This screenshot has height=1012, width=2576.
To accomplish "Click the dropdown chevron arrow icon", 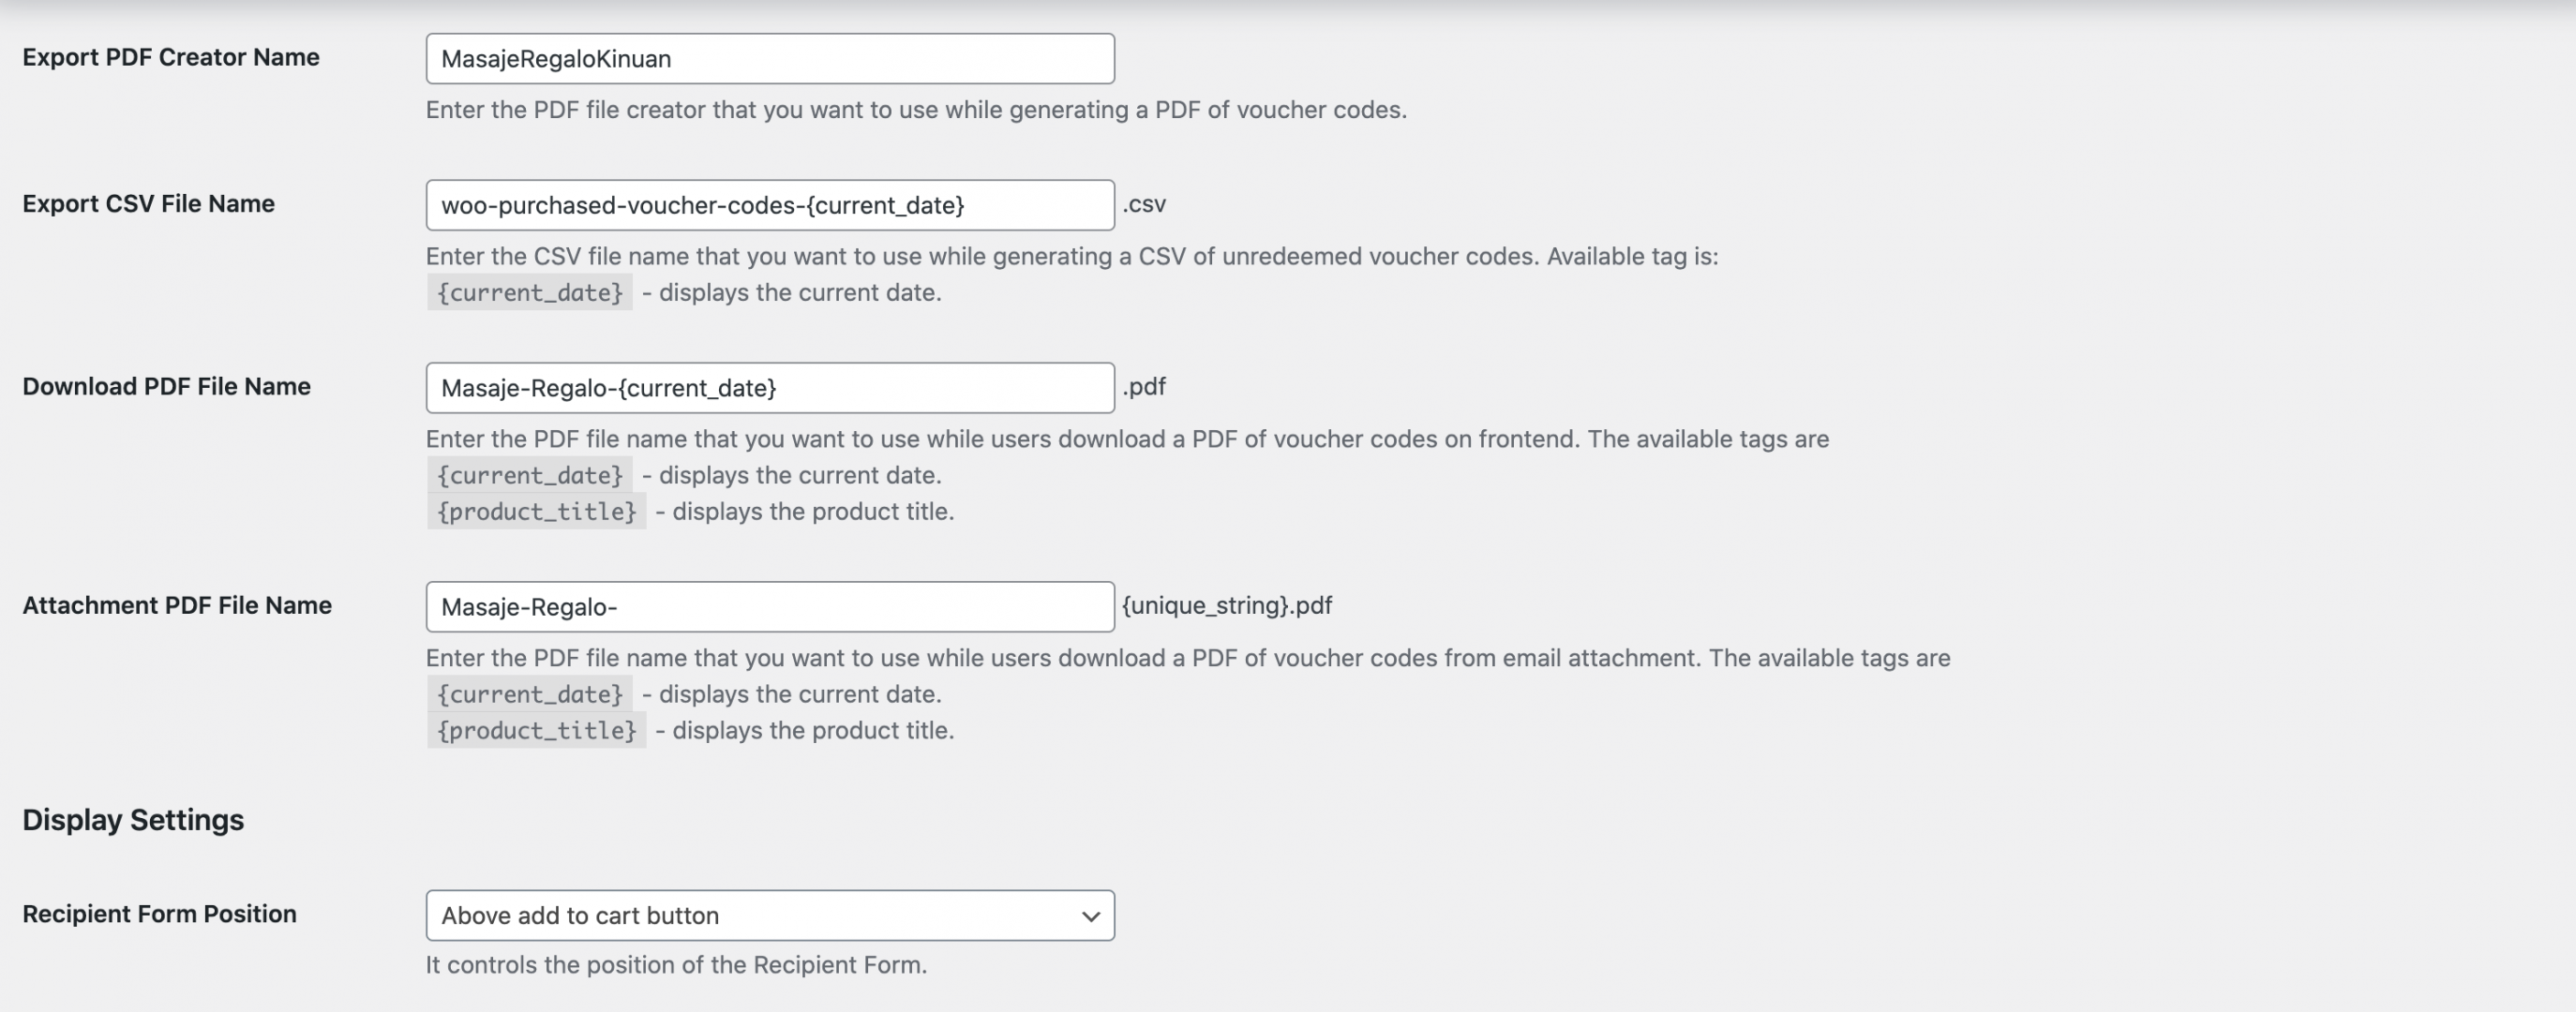I will pos(1091,917).
